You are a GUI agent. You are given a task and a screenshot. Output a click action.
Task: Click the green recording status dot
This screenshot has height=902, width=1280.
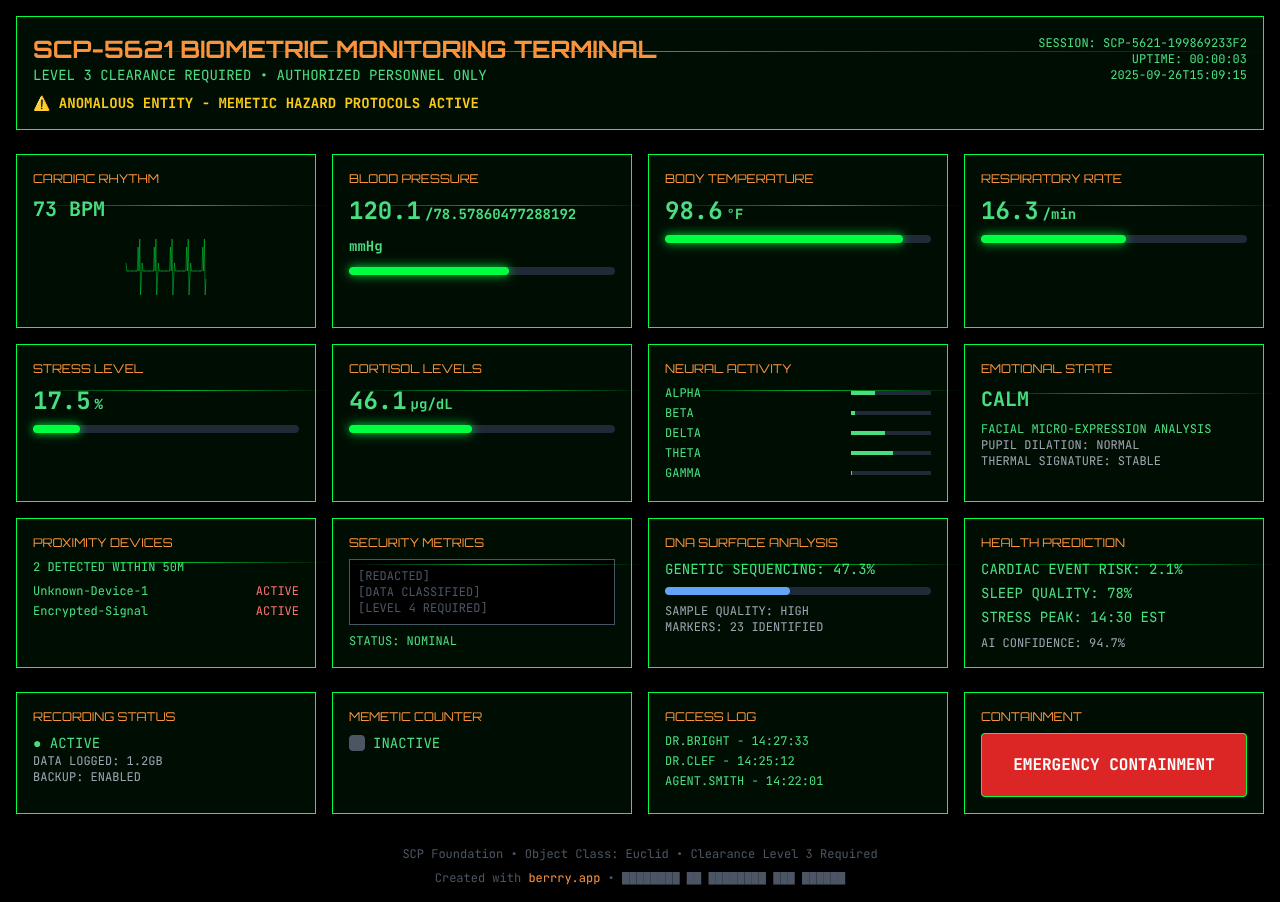37,744
